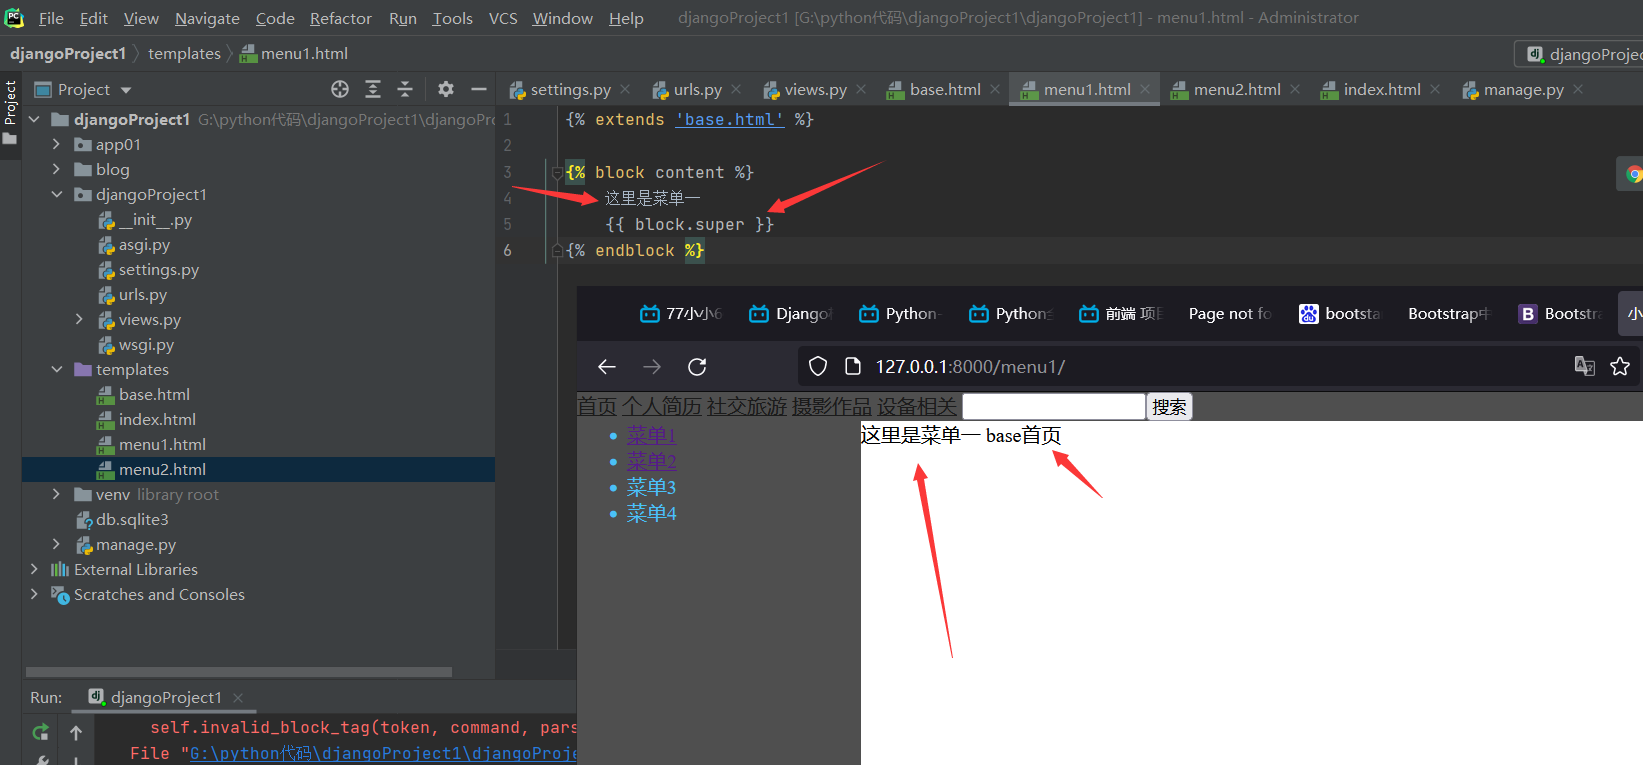Image resolution: width=1643 pixels, height=765 pixels.
Task: Open Project panel settings gear
Action: 446,89
